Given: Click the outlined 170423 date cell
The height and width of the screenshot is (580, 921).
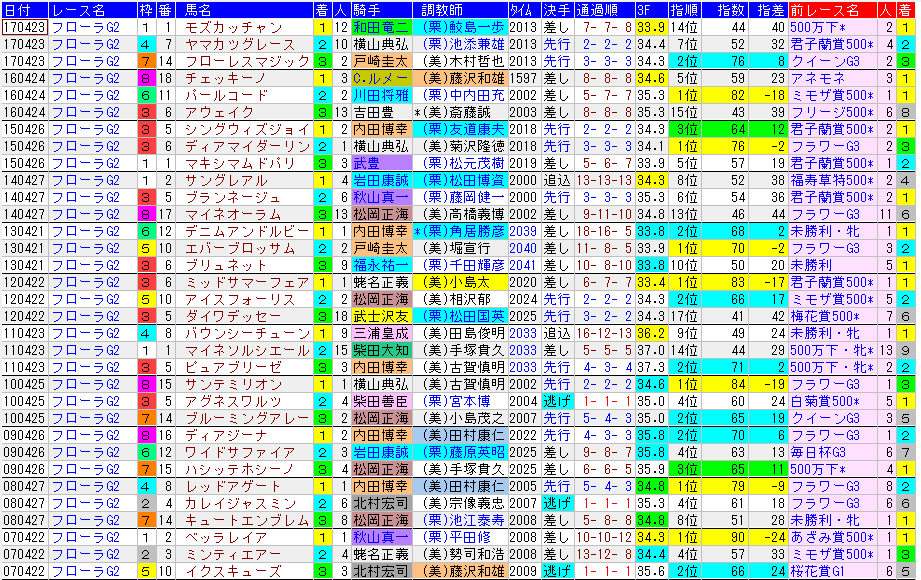Looking at the screenshot, I should click(24, 27).
